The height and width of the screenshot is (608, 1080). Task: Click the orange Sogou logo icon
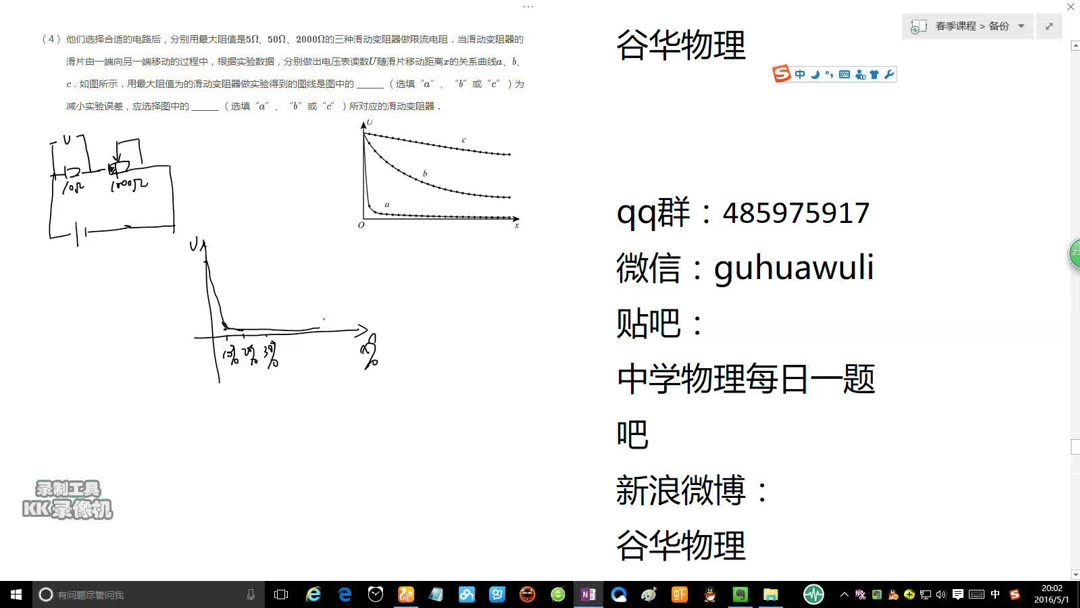[x=781, y=74]
